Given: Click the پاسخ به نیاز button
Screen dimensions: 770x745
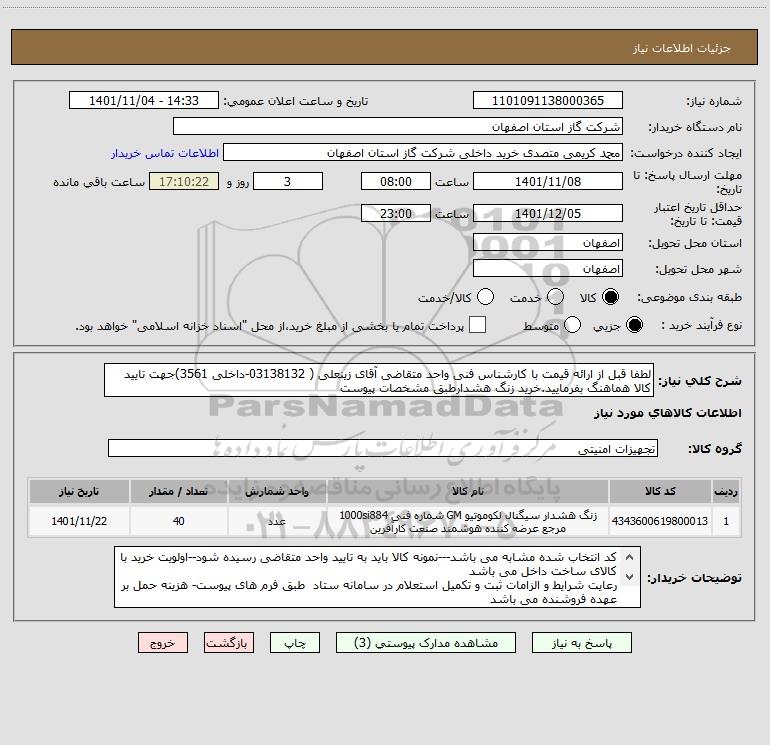Looking at the screenshot, I should pos(581,643).
